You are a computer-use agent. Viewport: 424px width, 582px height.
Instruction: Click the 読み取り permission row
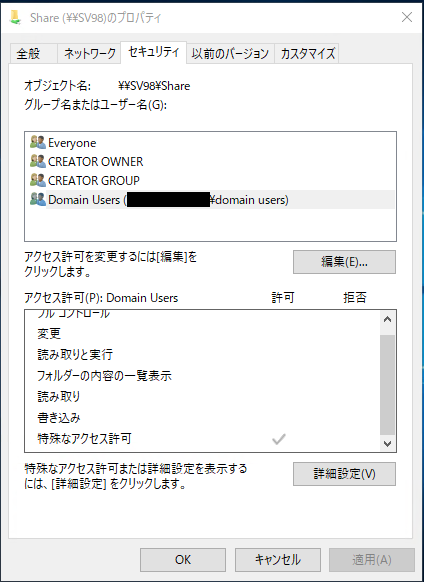202,397
